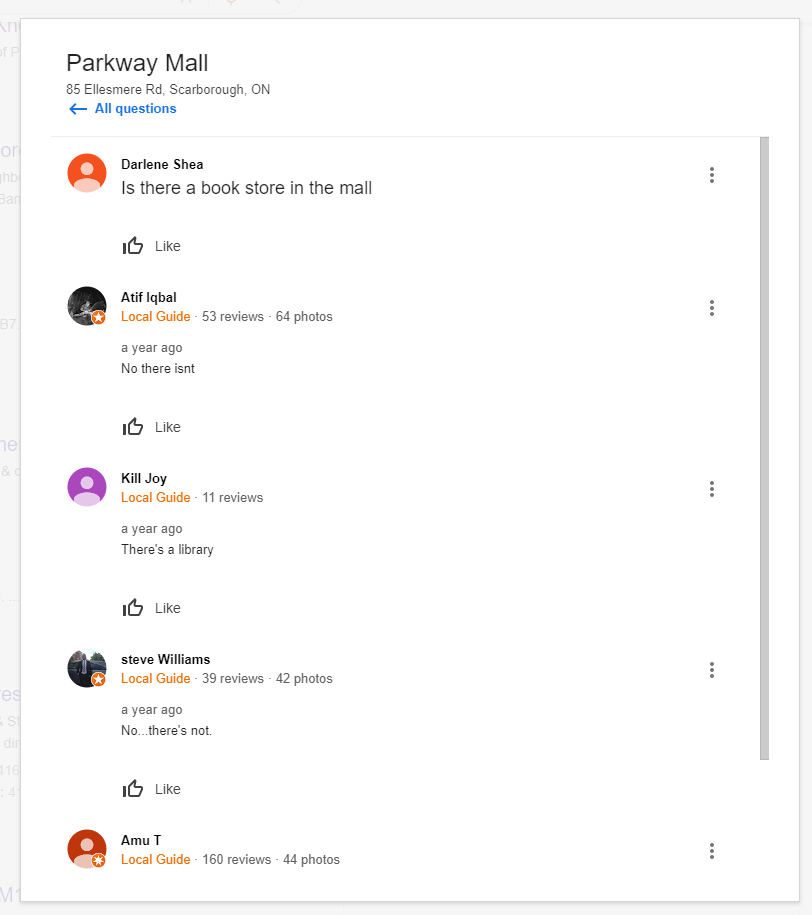The image size is (812, 915).
Task: Open Atif Iqbal's profile name link
Action: click(x=148, y=297)
